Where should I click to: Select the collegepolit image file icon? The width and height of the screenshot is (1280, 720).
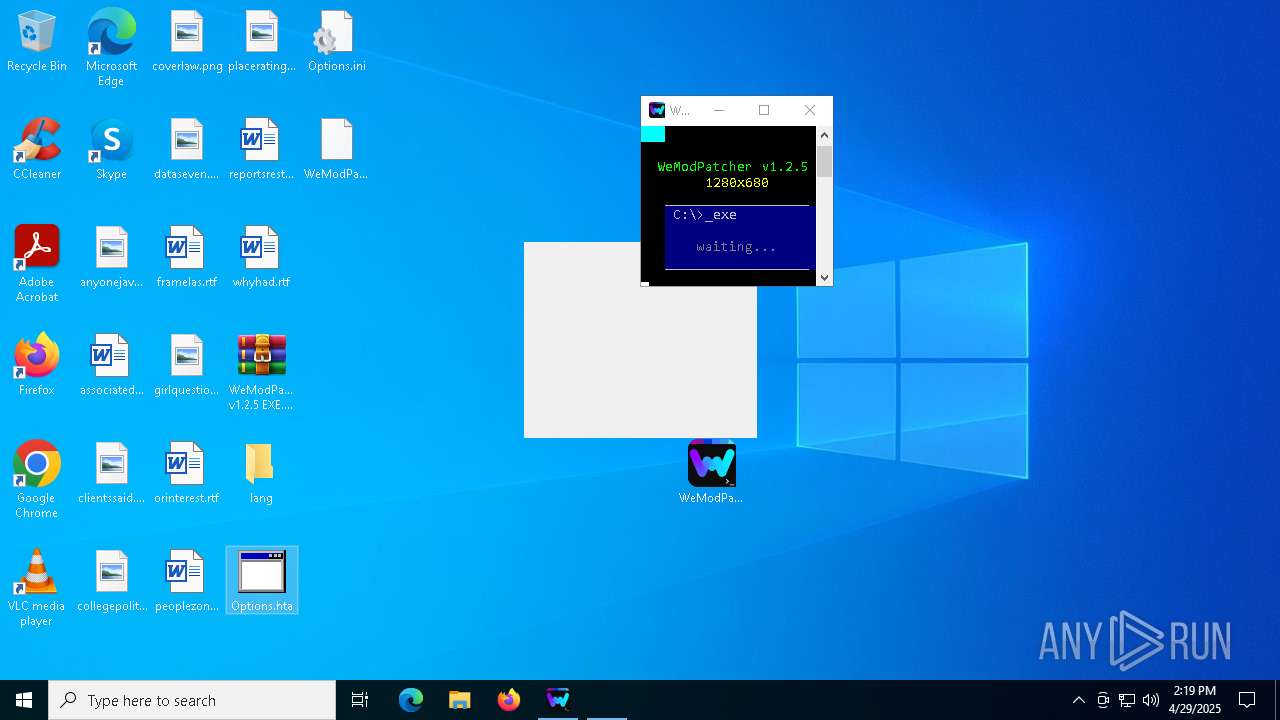pos(111,581)
